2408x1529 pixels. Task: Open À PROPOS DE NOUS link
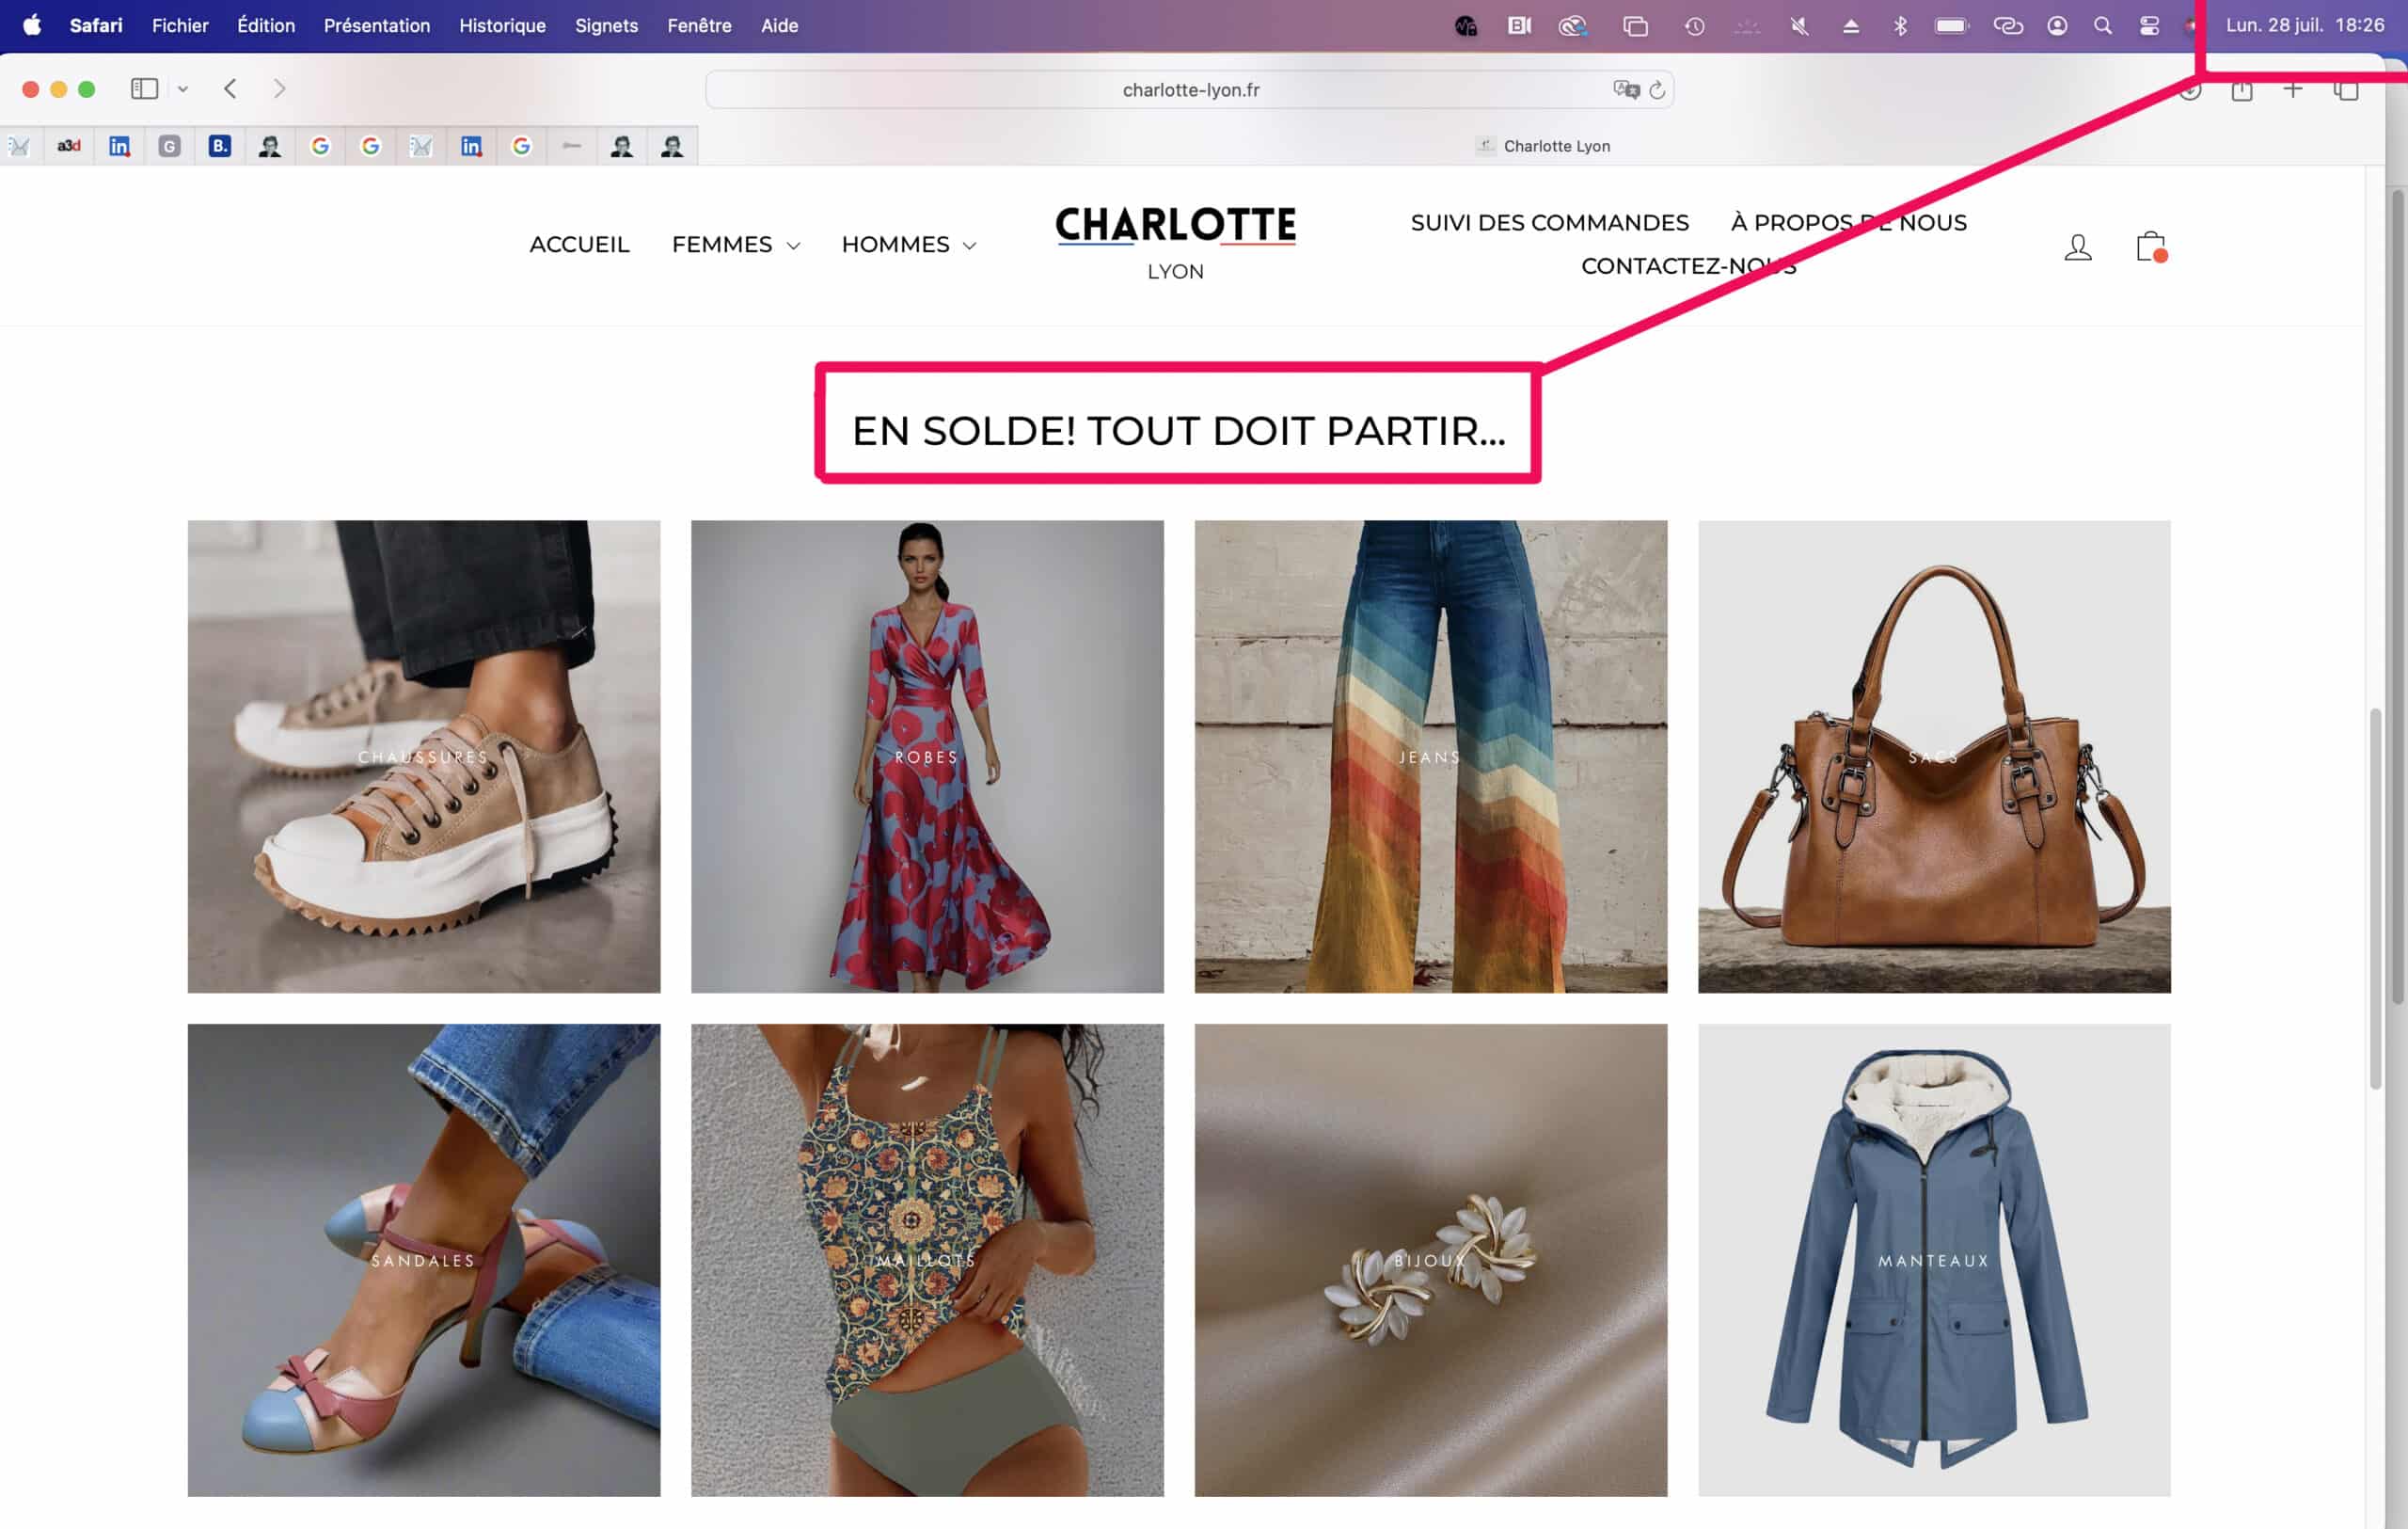pos(1848,223)
